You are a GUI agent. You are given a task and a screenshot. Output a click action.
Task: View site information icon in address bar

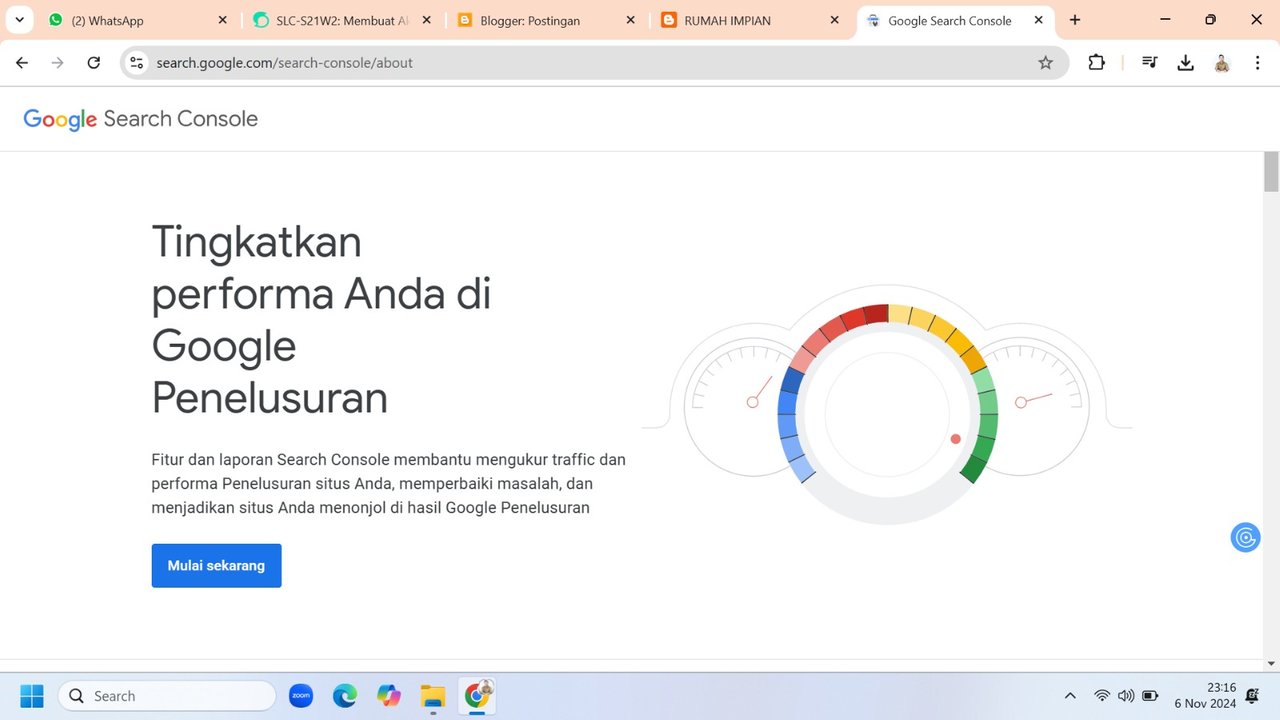click(138, 63)
